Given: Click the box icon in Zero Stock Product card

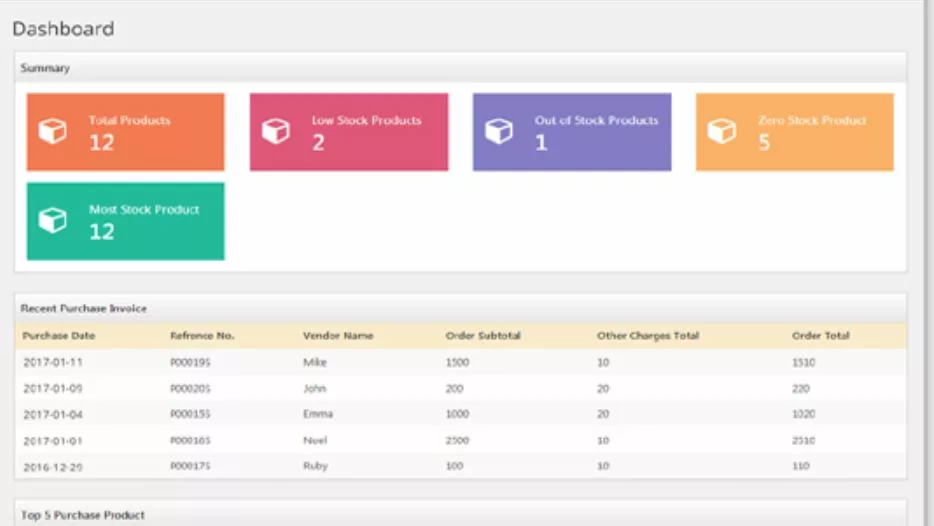Looking at the screenshot, I should (722, 131).
